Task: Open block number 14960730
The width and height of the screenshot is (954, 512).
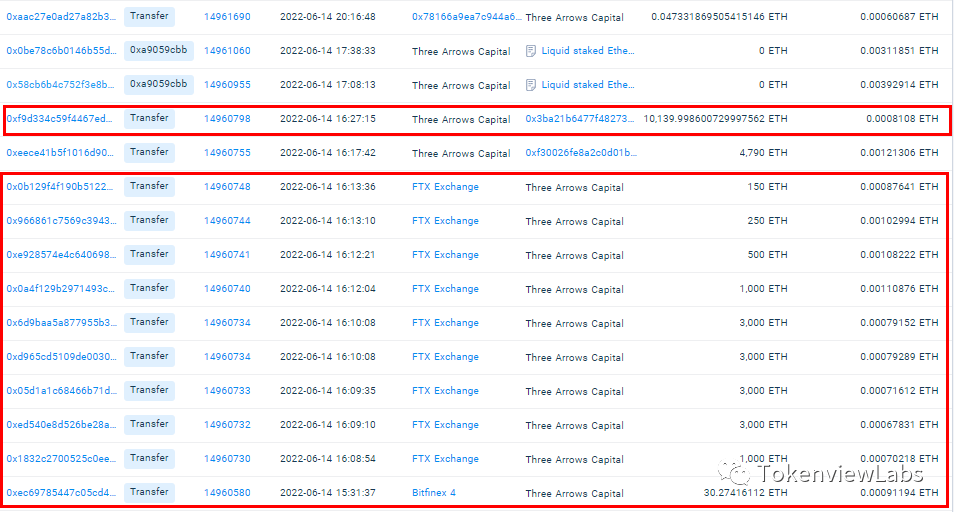Action: (227, 460)
